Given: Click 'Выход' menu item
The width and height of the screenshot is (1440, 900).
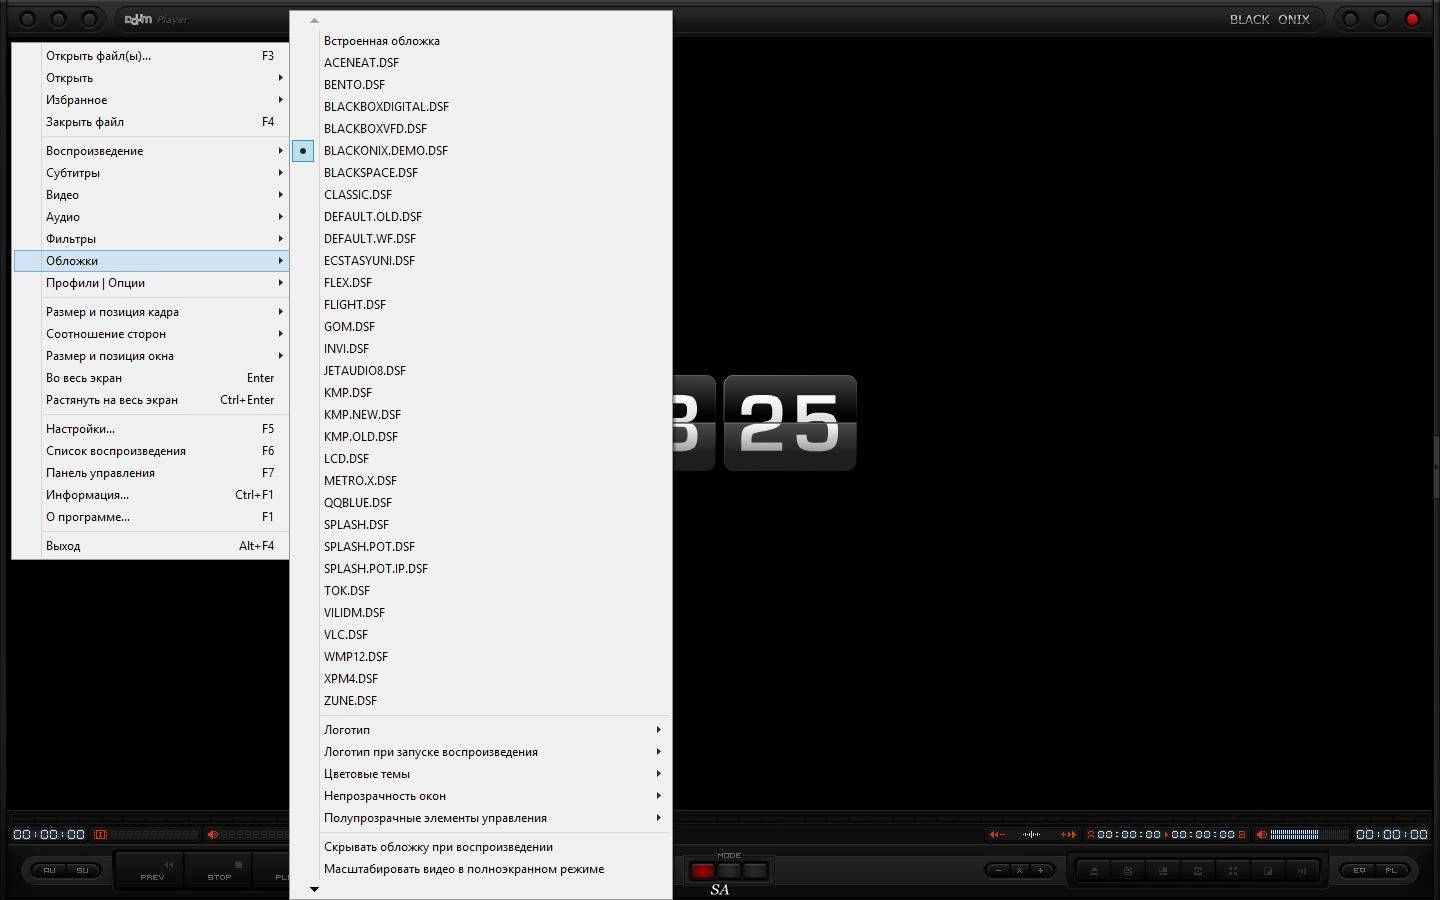Looking at the screenshot, I should coord(150,546).
